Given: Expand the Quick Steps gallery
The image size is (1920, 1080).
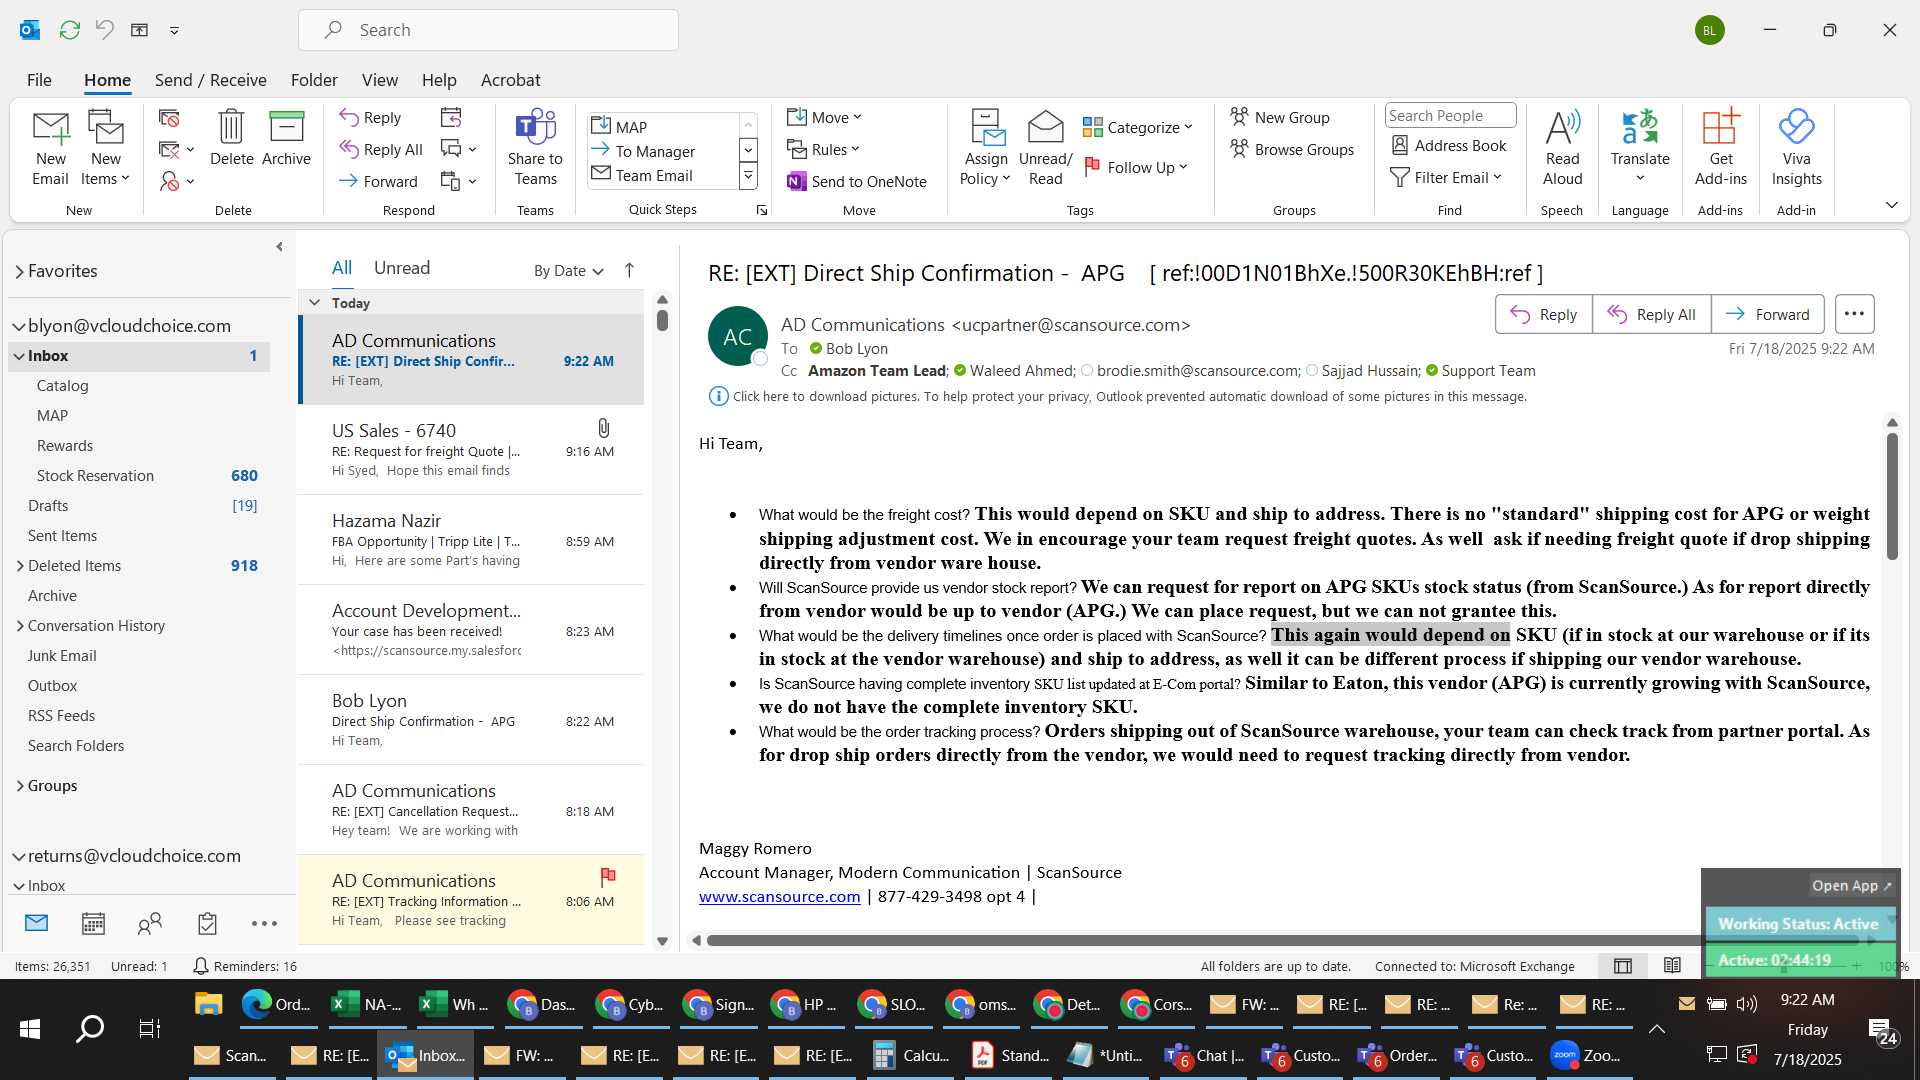Looking at the screenshot, I should (747, 177).
